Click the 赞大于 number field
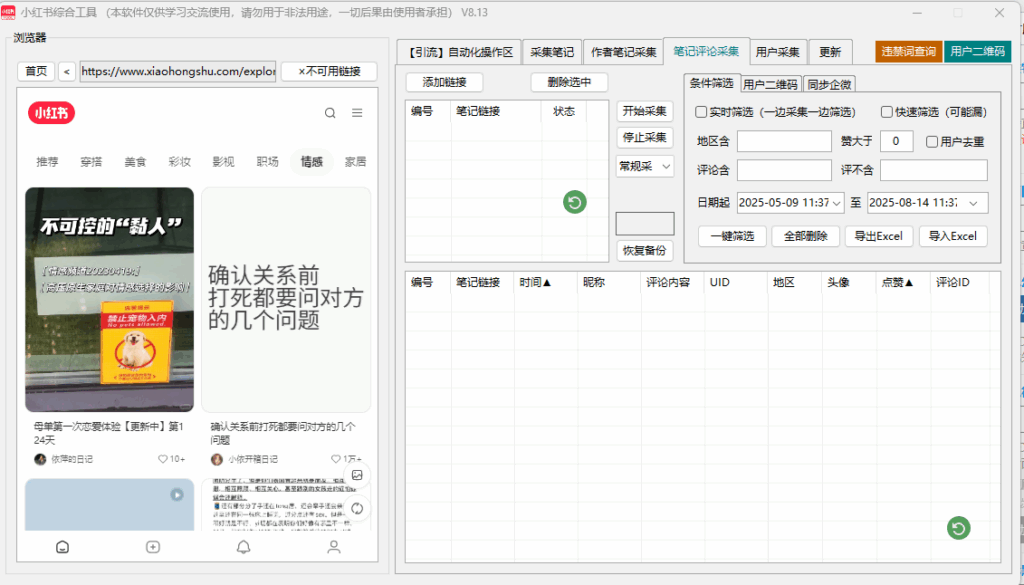The image size is (1024, 585). tap(897, 141)
